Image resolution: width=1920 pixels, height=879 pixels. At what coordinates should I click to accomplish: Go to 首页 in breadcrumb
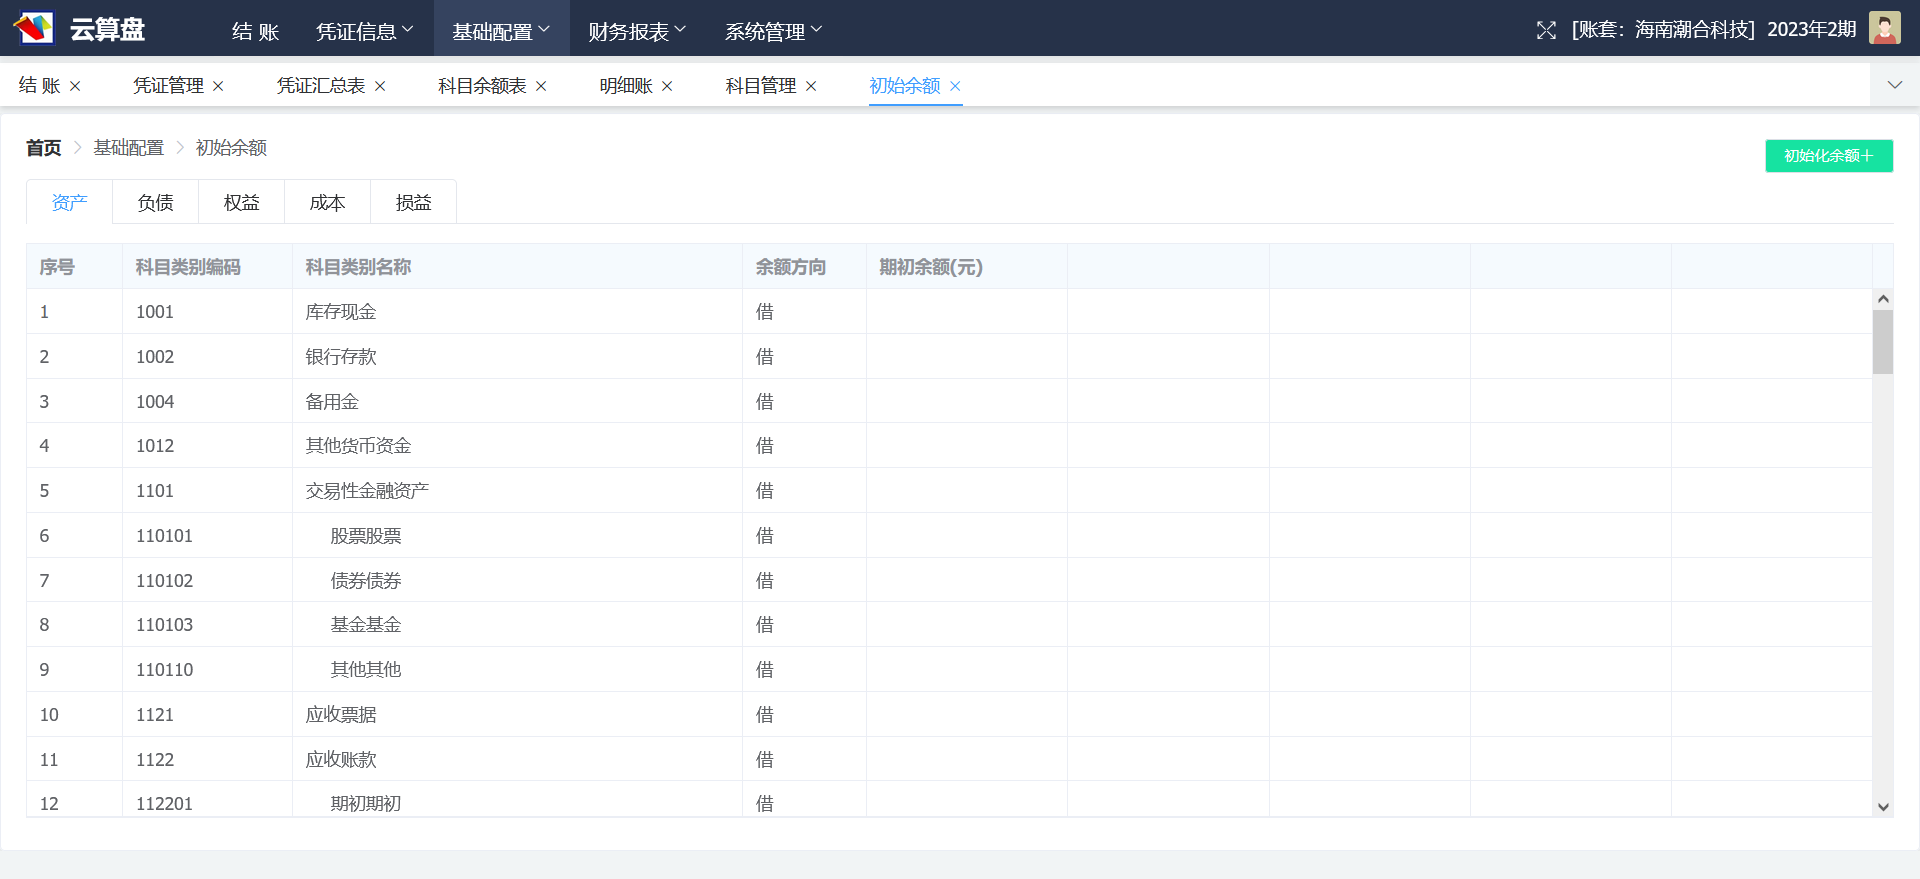[x=43, y=148]
